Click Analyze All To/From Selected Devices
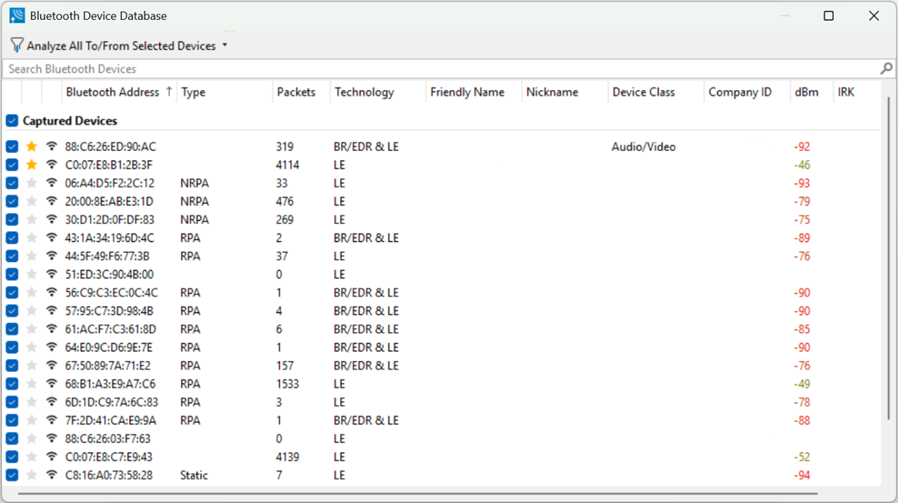Image resolution: width=898 pixels, height=503 pixels. pos(121,46)
